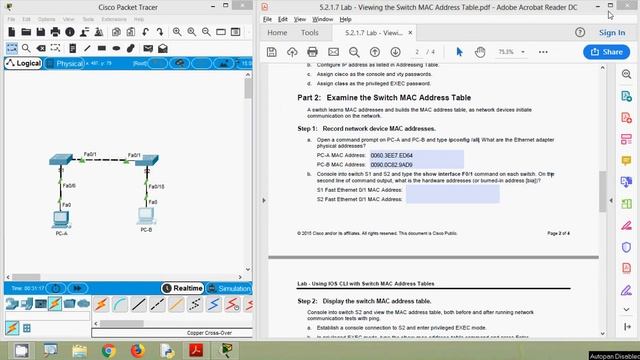
Task: Switch to Logical workspace view
Action: [24, 63]
